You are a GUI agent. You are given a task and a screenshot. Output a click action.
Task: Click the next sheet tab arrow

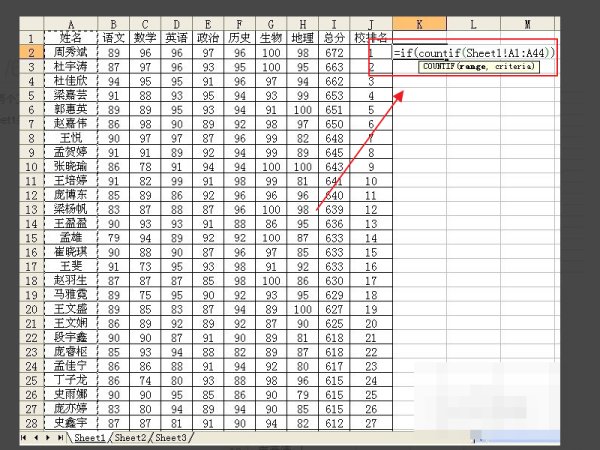tap(48, 437)
